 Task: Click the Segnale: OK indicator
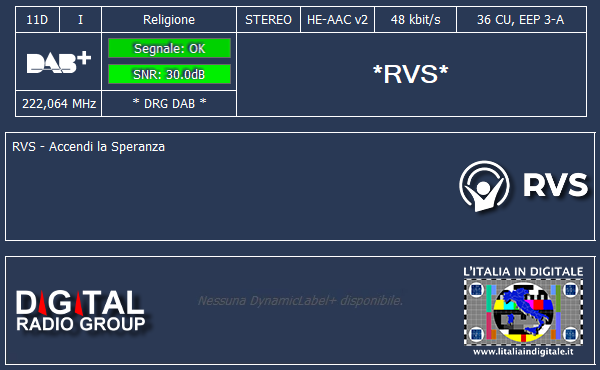tap(170, 48)
